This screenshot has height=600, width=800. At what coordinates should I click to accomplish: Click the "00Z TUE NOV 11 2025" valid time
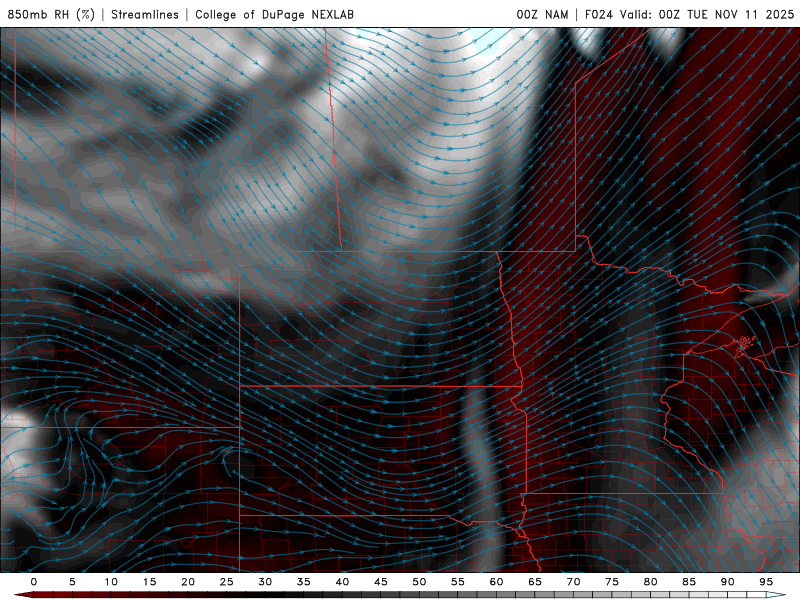coord(727,14)
